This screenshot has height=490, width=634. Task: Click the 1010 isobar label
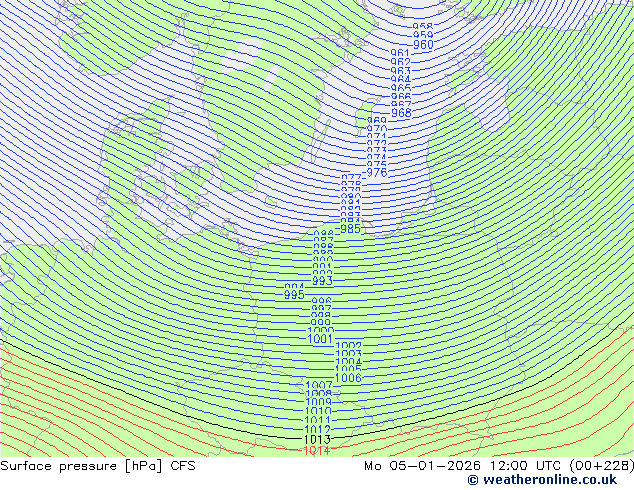coord(318,412)
